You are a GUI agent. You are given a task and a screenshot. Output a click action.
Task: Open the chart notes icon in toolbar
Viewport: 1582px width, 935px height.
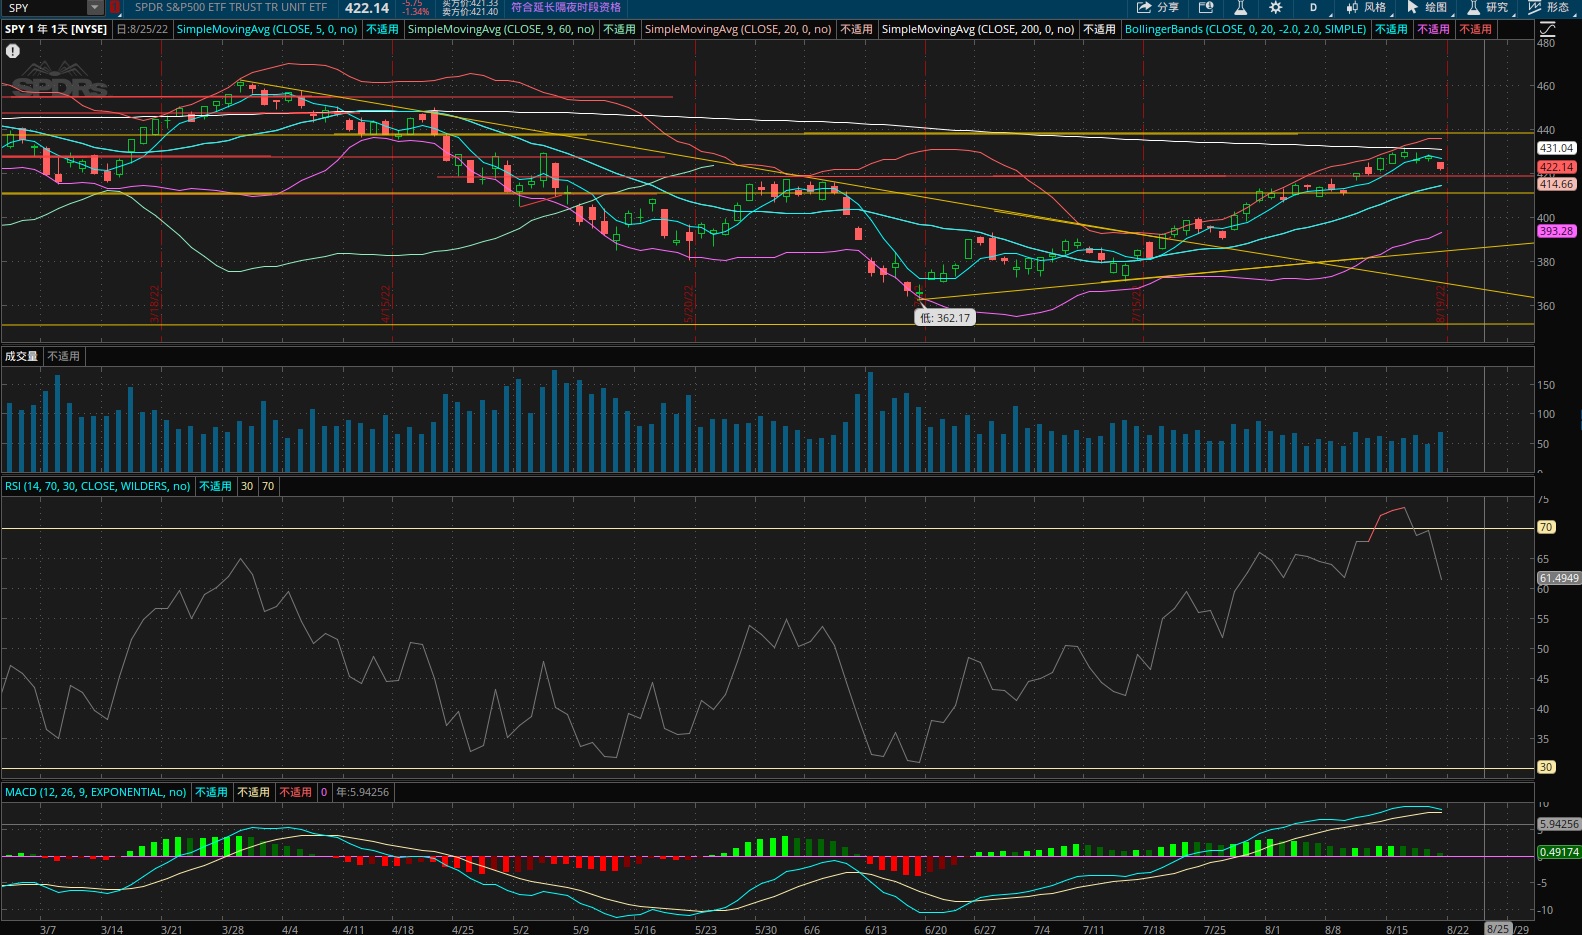[x=1206, y=7]
